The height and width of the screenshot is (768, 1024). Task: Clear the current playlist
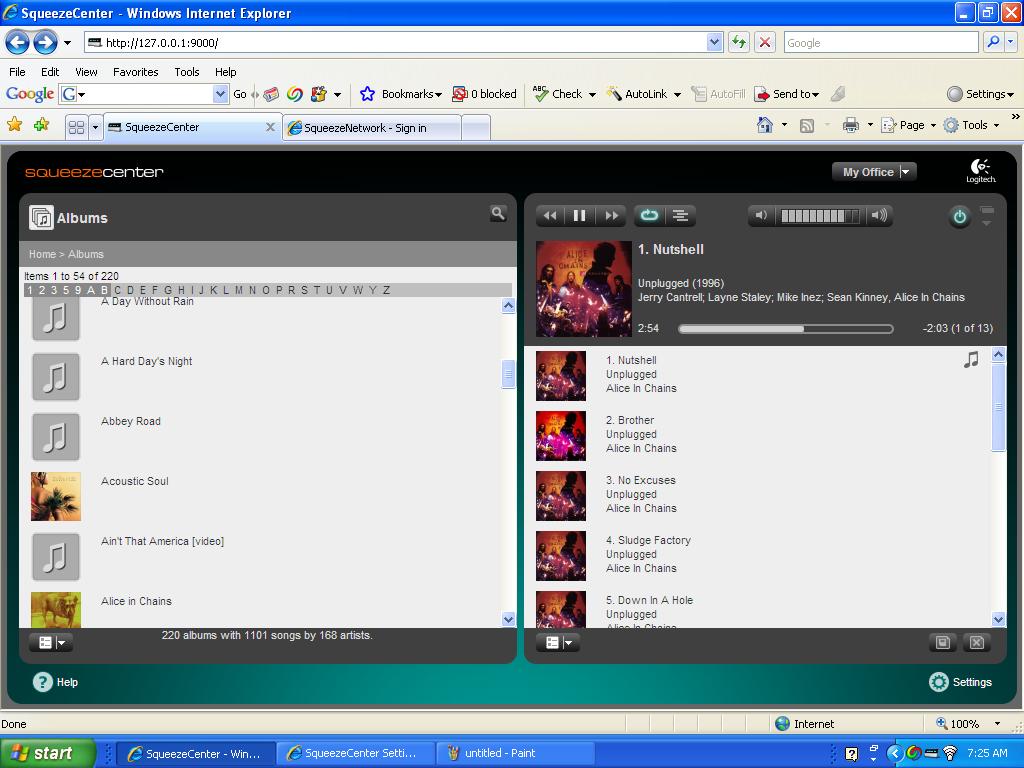click(977, 642)
